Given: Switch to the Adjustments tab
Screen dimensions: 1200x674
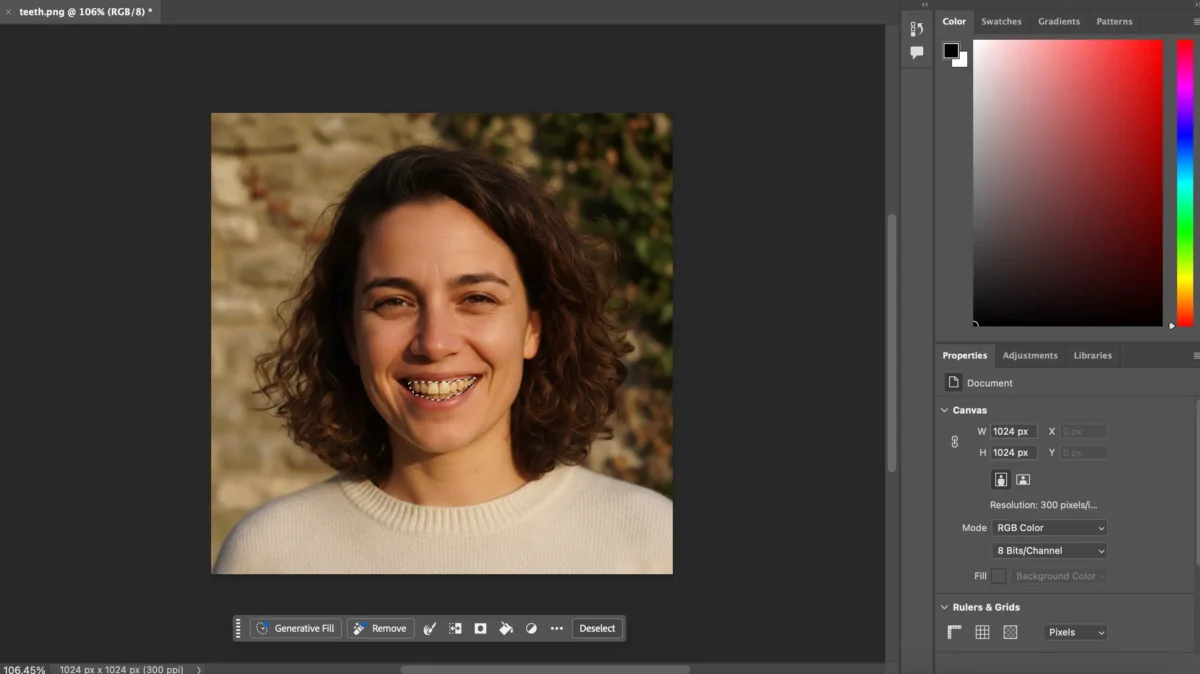Looking at the screenshot, I should point(1030,355).
